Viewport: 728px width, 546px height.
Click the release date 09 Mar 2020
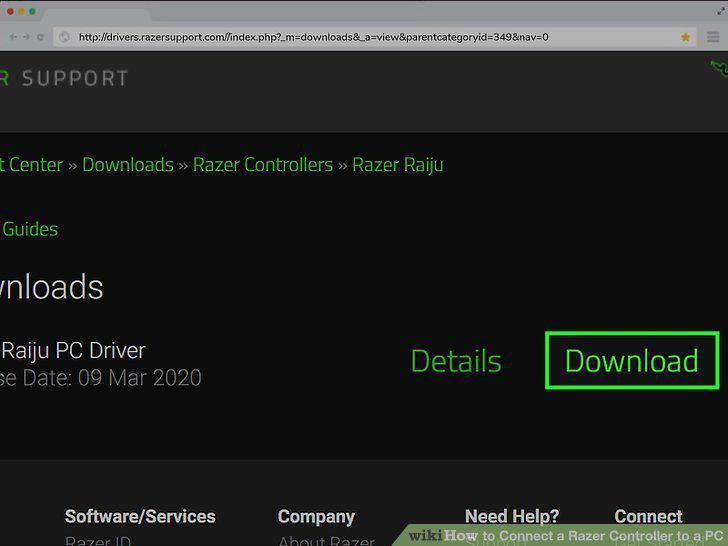point(140,378)
